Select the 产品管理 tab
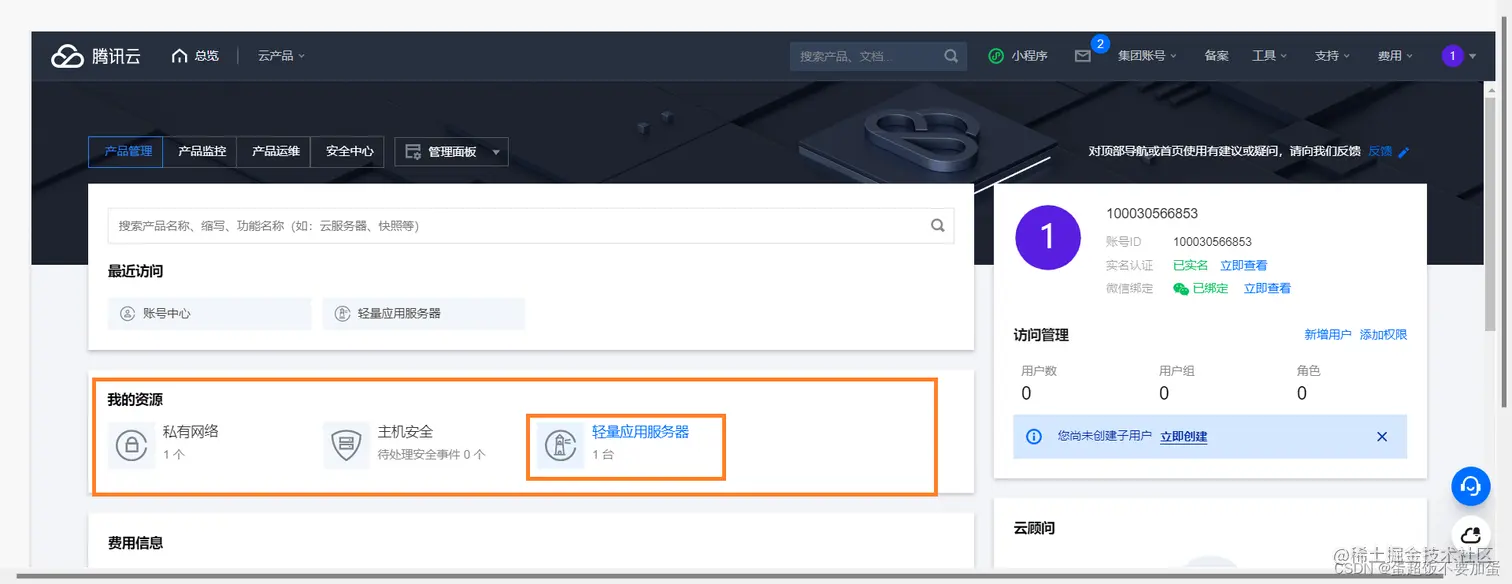This screenshot has width=1512, height=584. [128, 151]
